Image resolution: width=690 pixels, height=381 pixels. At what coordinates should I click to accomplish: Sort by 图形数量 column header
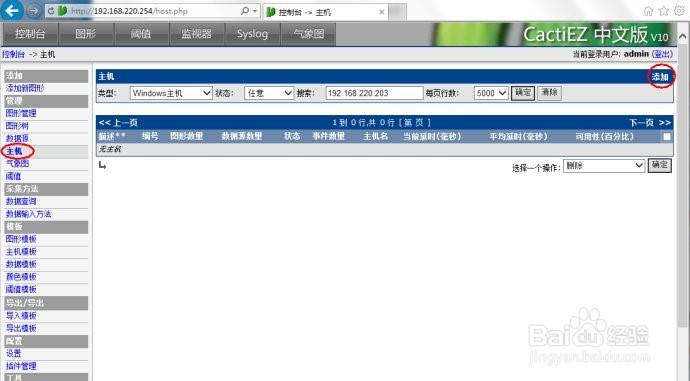[187, 136]
